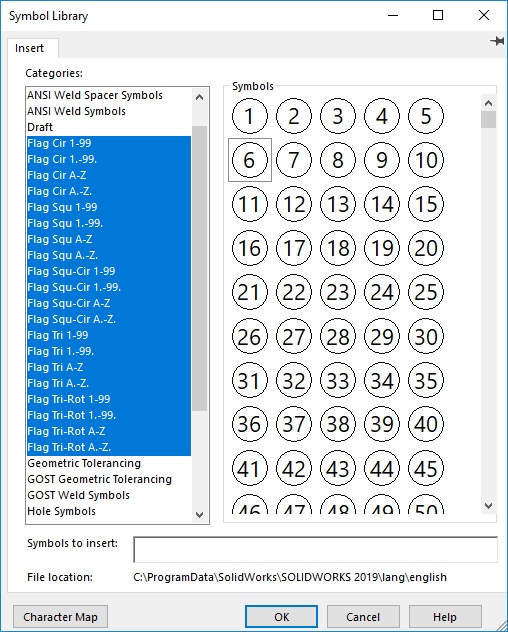The image size is (508, 632).
Task: Select GOST Geometric Tolerancing category
Action: (x=109, y=479)
